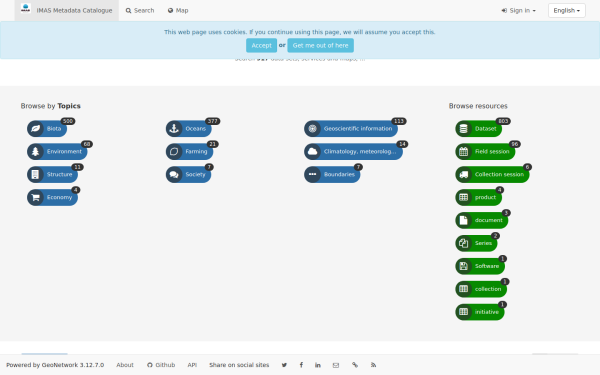
Task: Click the product table icon
Action: pos(463,197)
